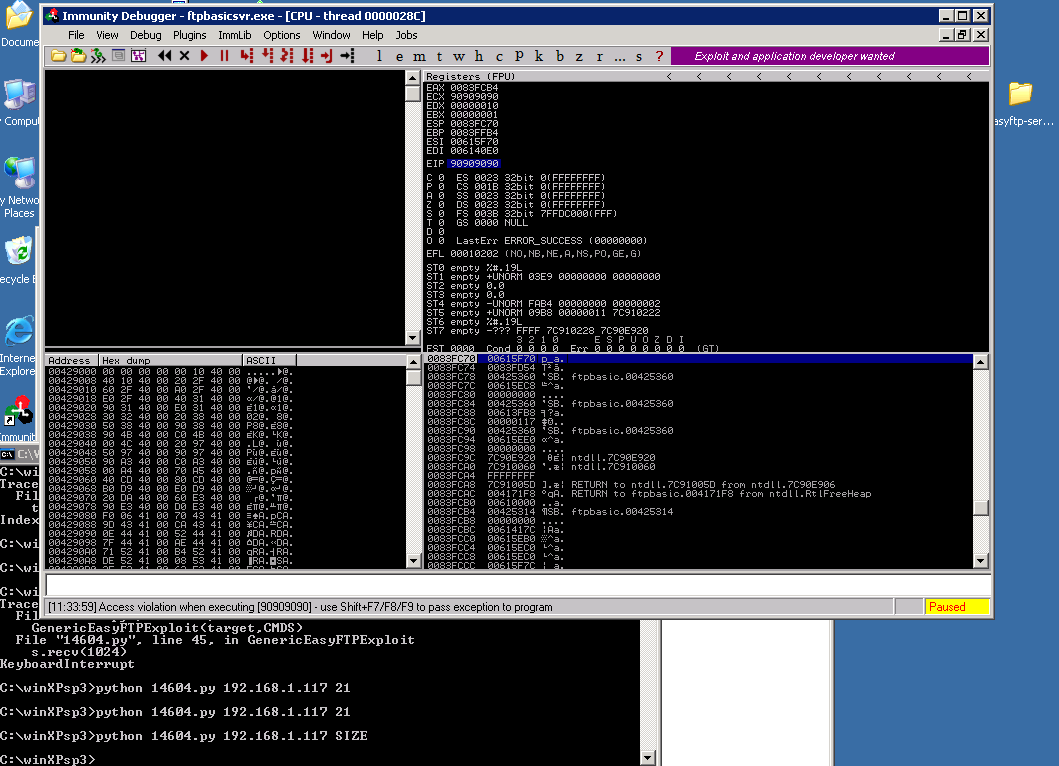Show Patches with 'P' button
Screen dimensions: 1059x766
point(519,56)
